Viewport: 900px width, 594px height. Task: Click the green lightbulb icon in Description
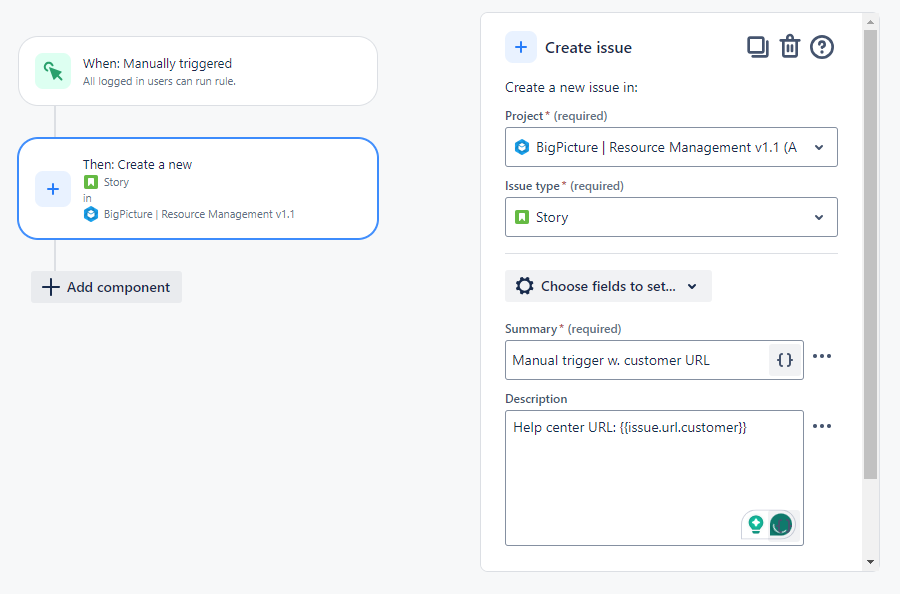(756, 524)
